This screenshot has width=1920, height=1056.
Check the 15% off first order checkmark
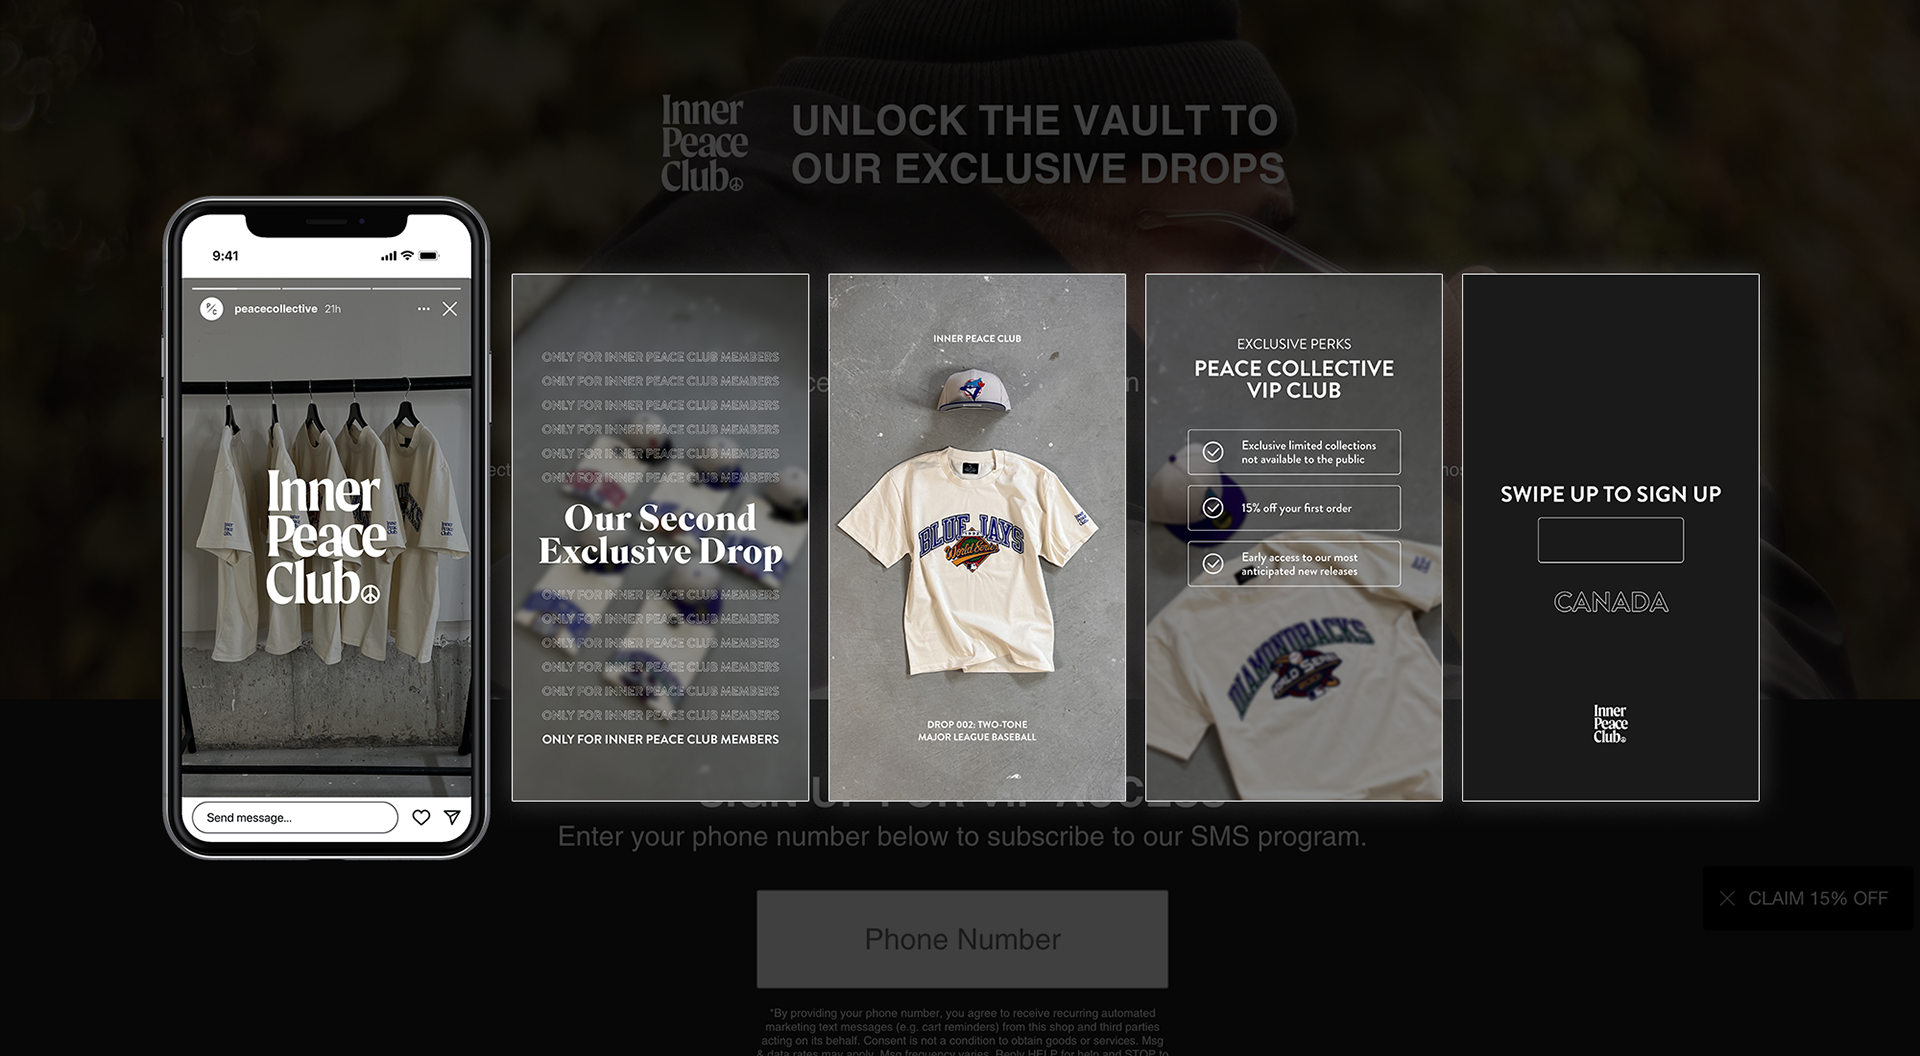(1213, 508)
